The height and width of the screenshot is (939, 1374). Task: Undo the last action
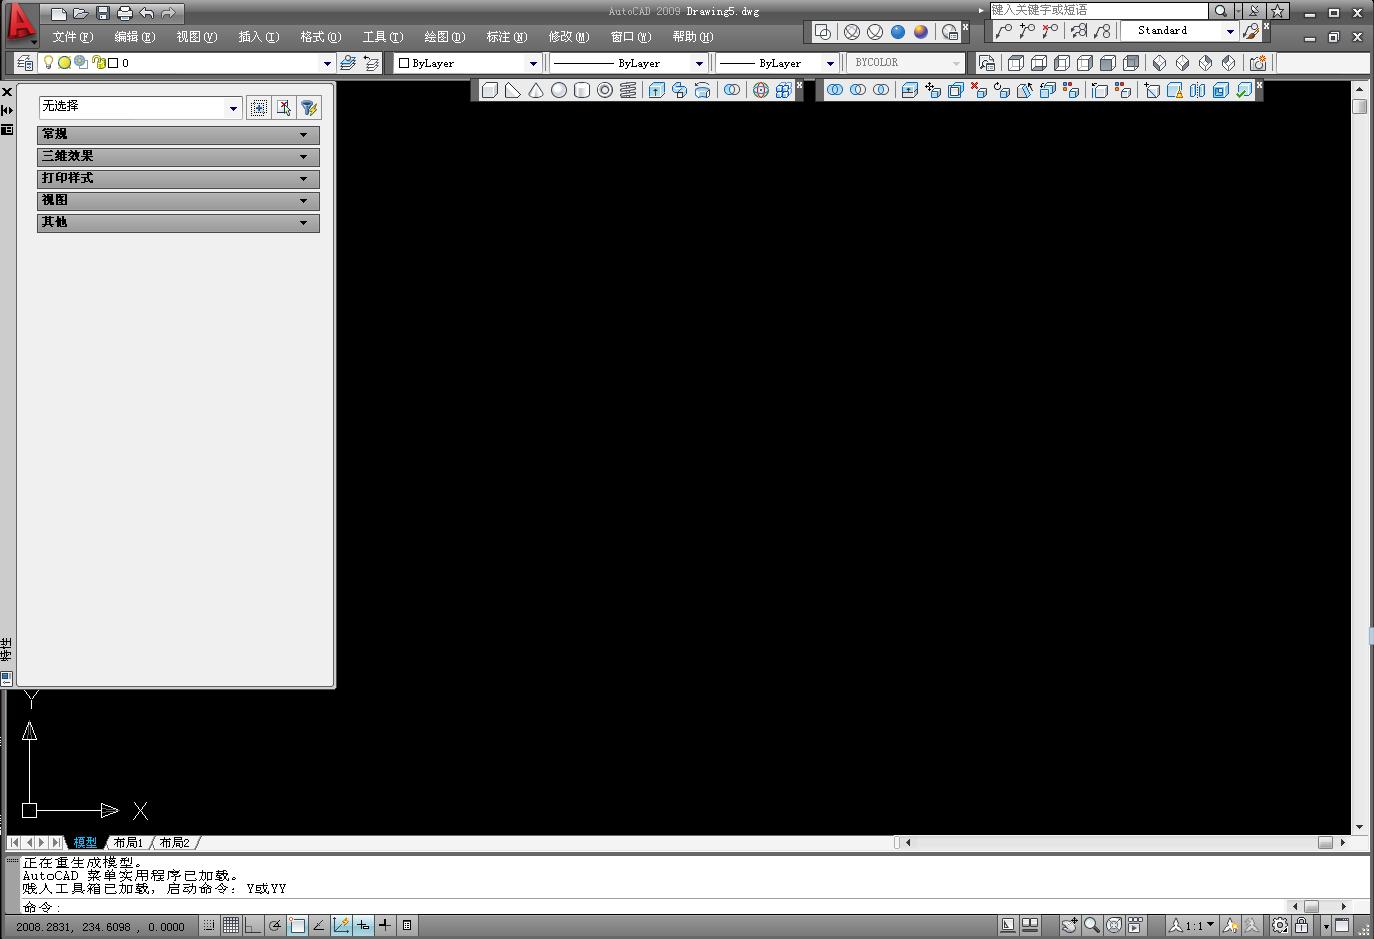click(x=147, y=13)
